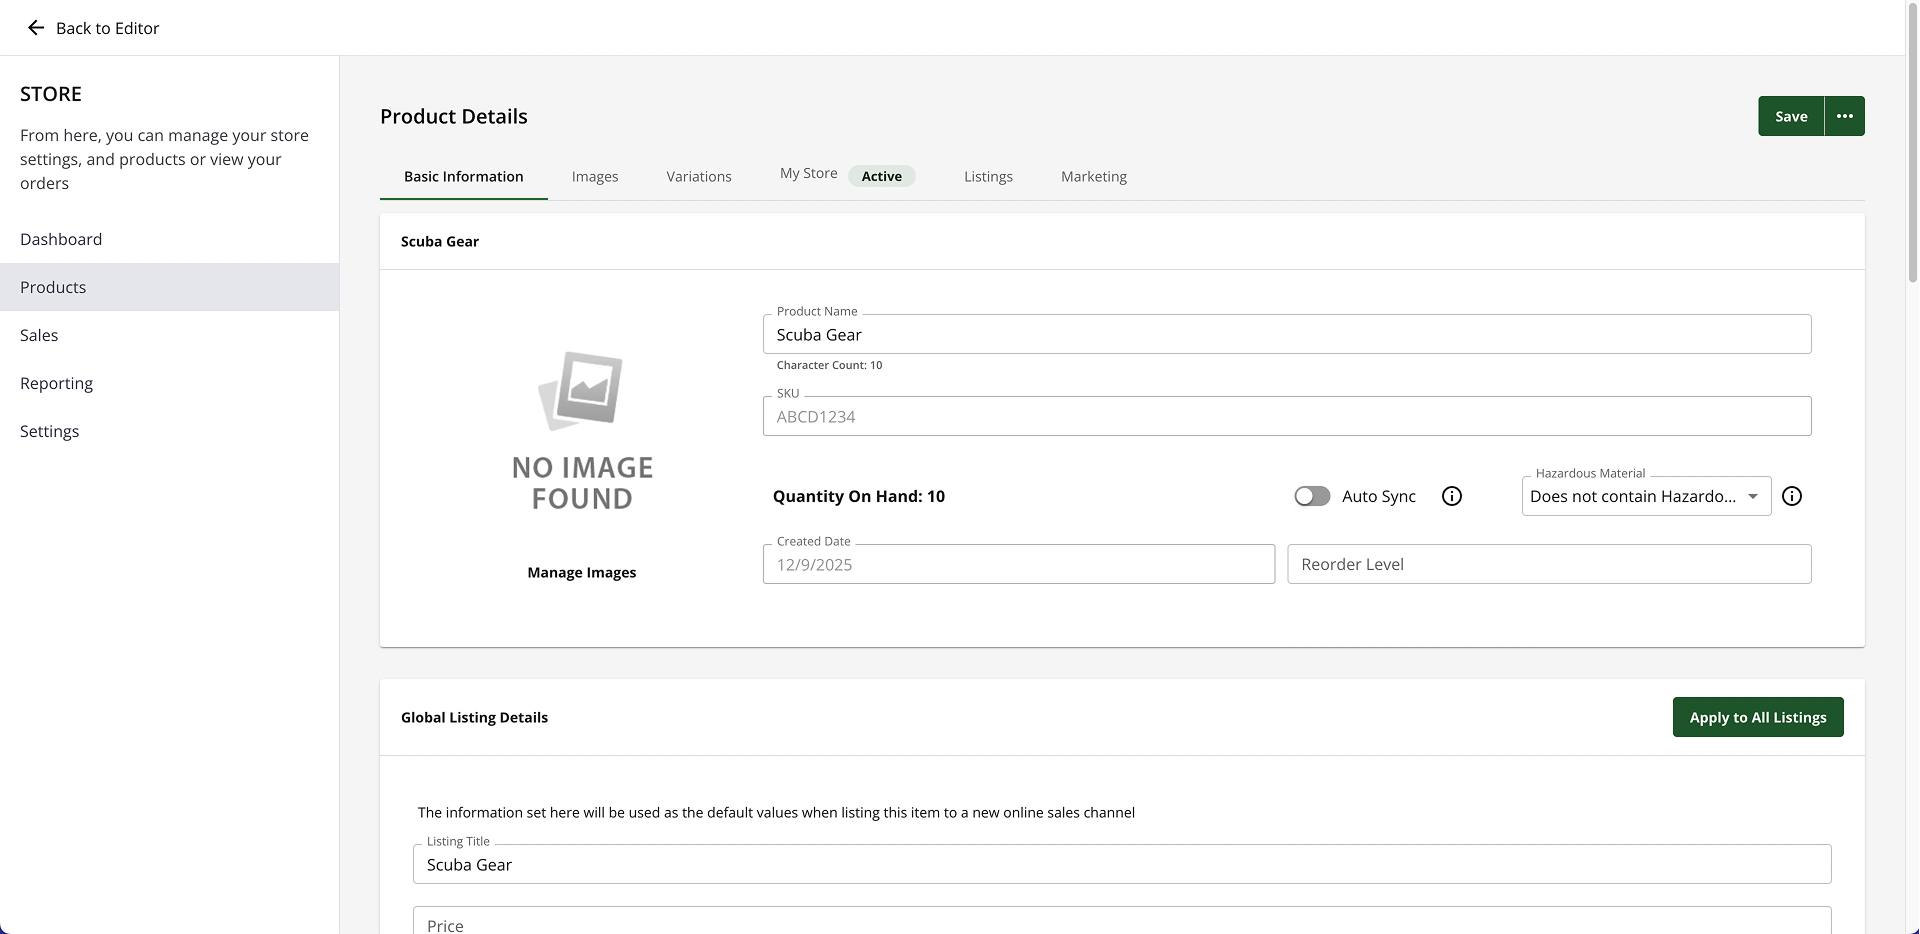Go to the My Store tab
1920x934 pixels.
click(809, 174)
